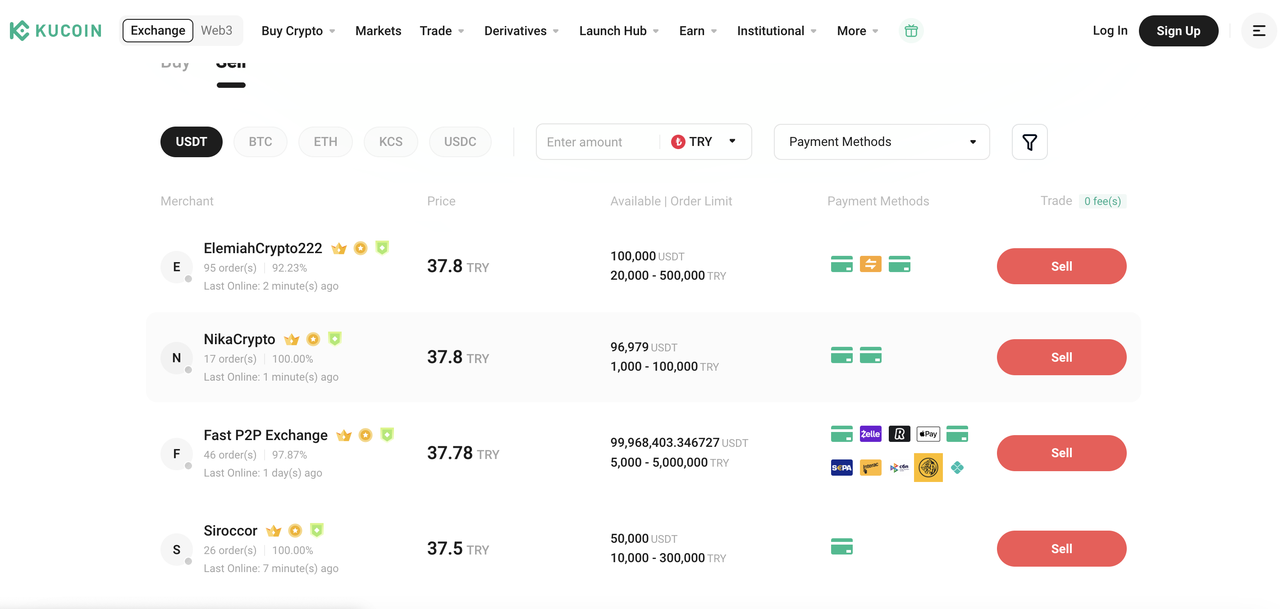This screenshot has width=1280, height=609.
Task: Click the Zelle payment icon
Action: click(x=870, y=434)
